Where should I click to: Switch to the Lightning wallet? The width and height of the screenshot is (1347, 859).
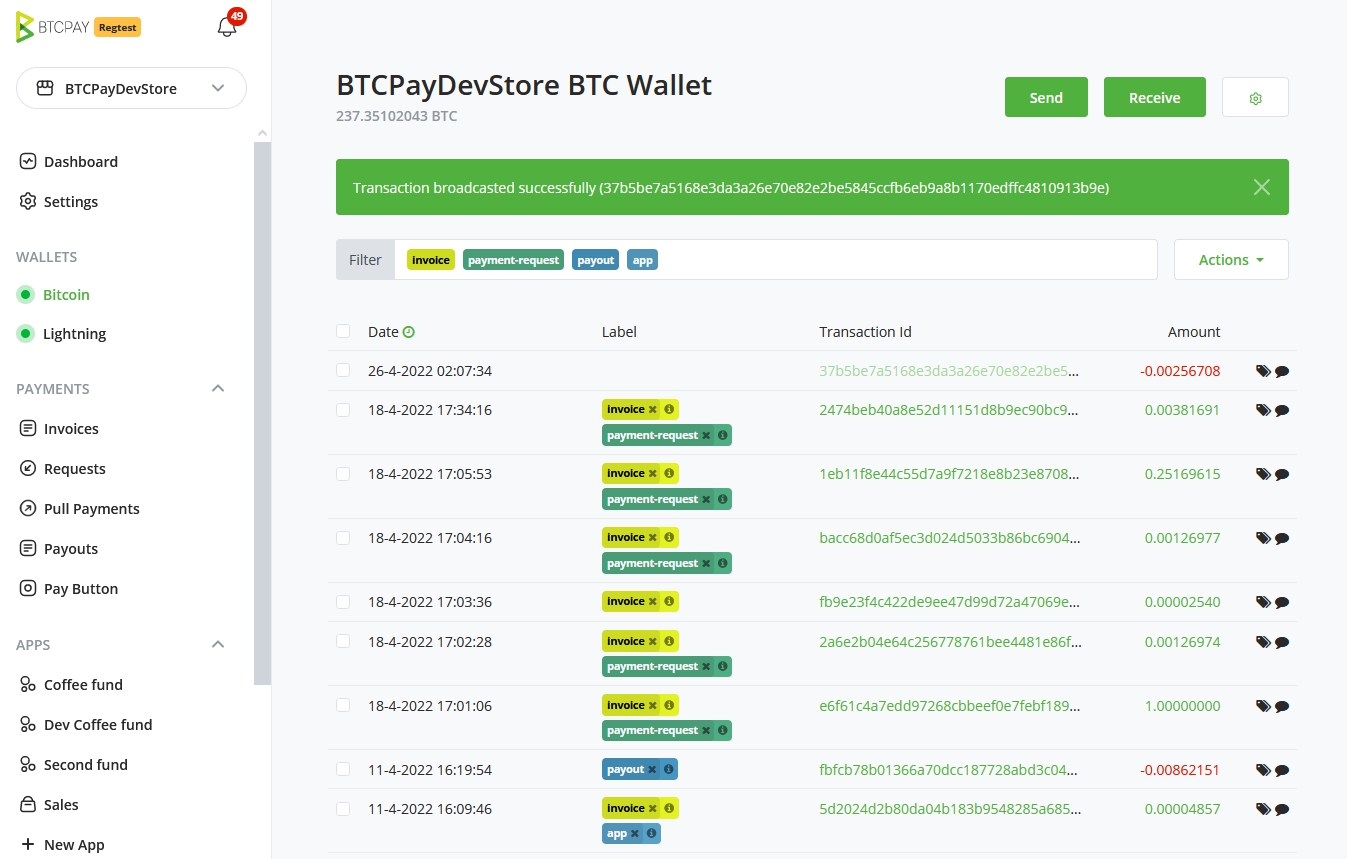(72, 333)
